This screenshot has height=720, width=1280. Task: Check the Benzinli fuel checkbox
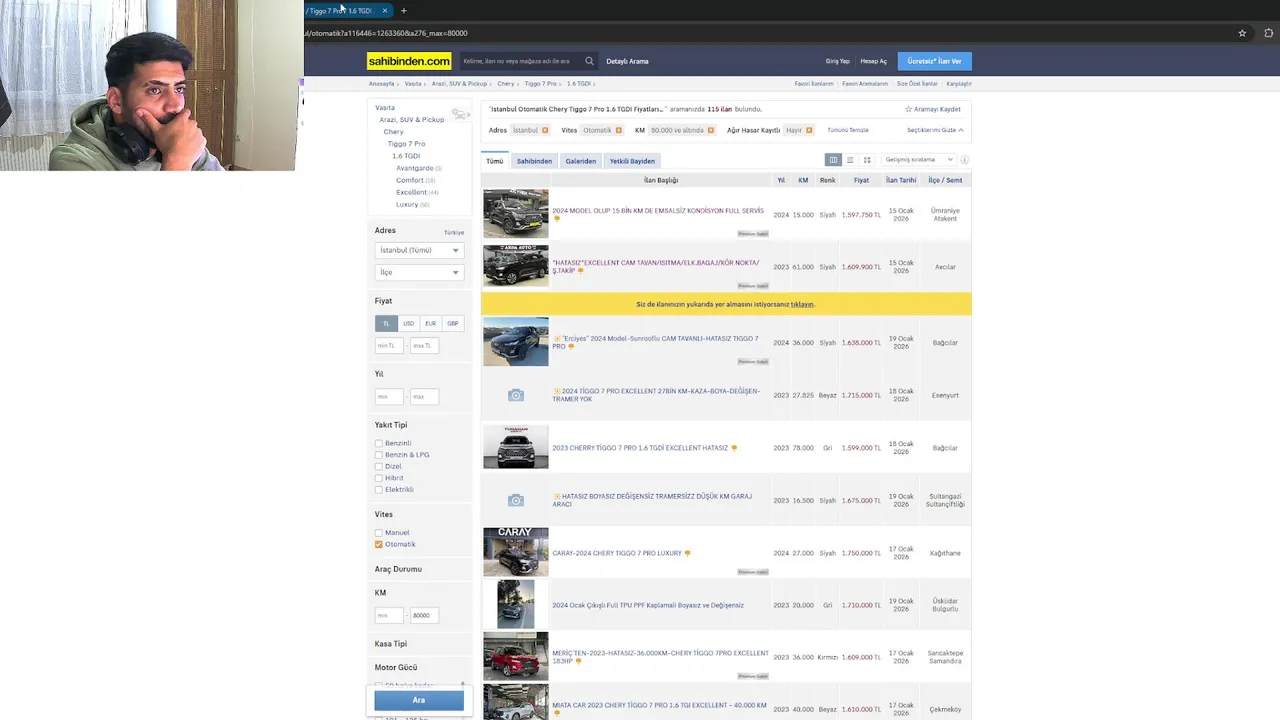tap(379, 443)
